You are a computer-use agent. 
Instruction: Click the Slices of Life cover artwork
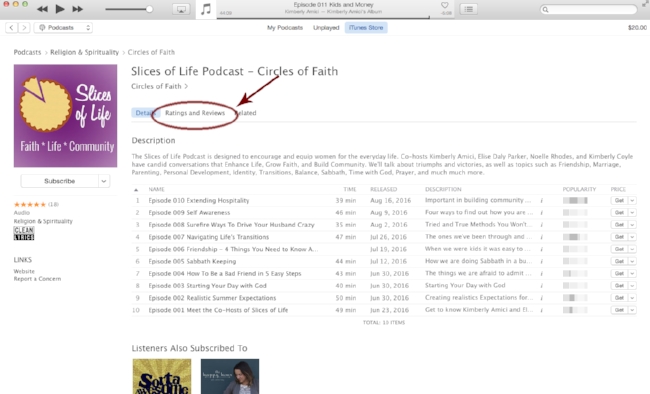[x=65, y=116]
